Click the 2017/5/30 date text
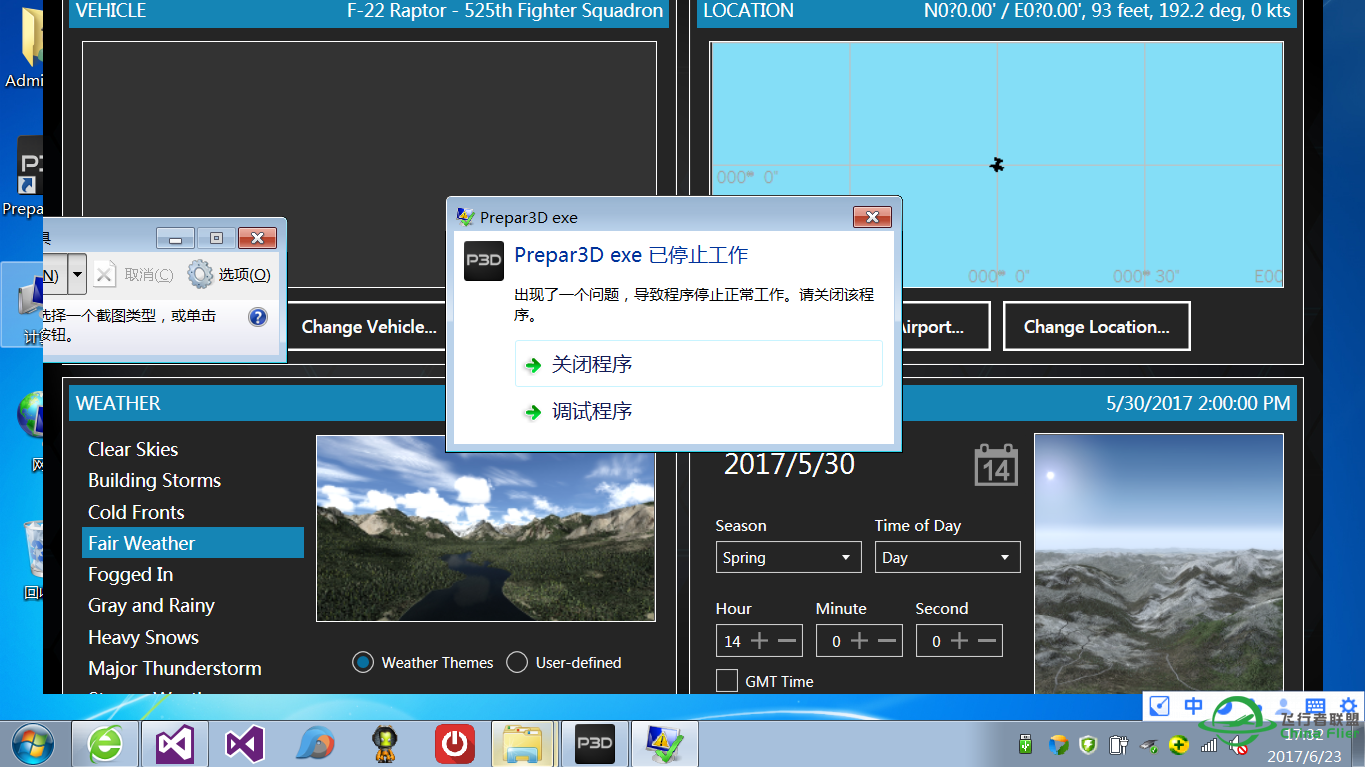 pyautogui.click(x=789, y=464)
